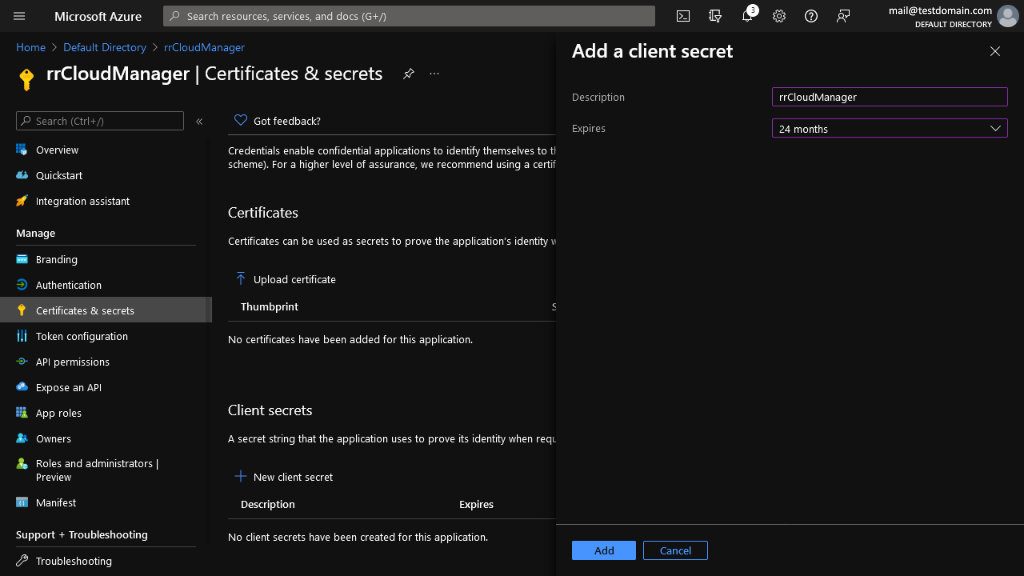The image size is (1024, 576).
Task: Open the more options ellipsis beside pin
Action: (434, 74)
